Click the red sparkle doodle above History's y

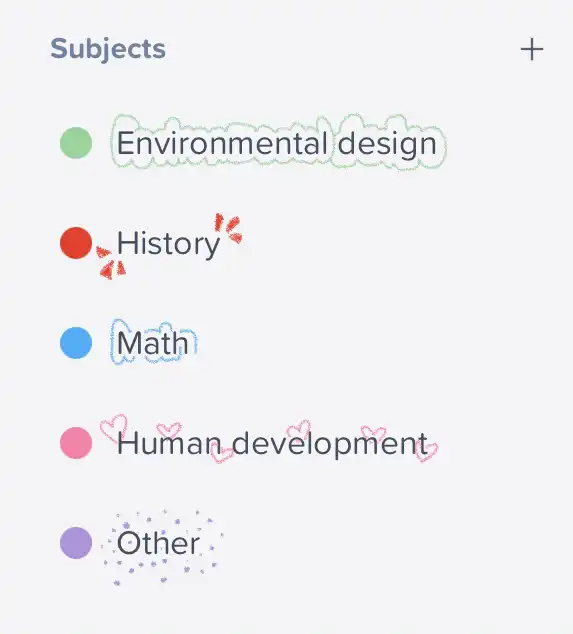(228, 228)
